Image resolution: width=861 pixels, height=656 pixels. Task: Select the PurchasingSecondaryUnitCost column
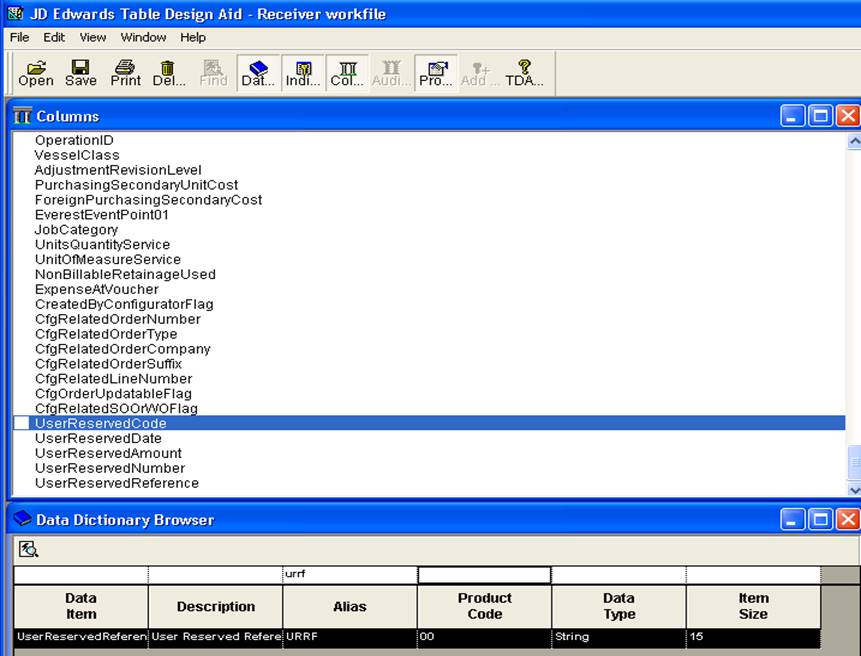point(136,185)
